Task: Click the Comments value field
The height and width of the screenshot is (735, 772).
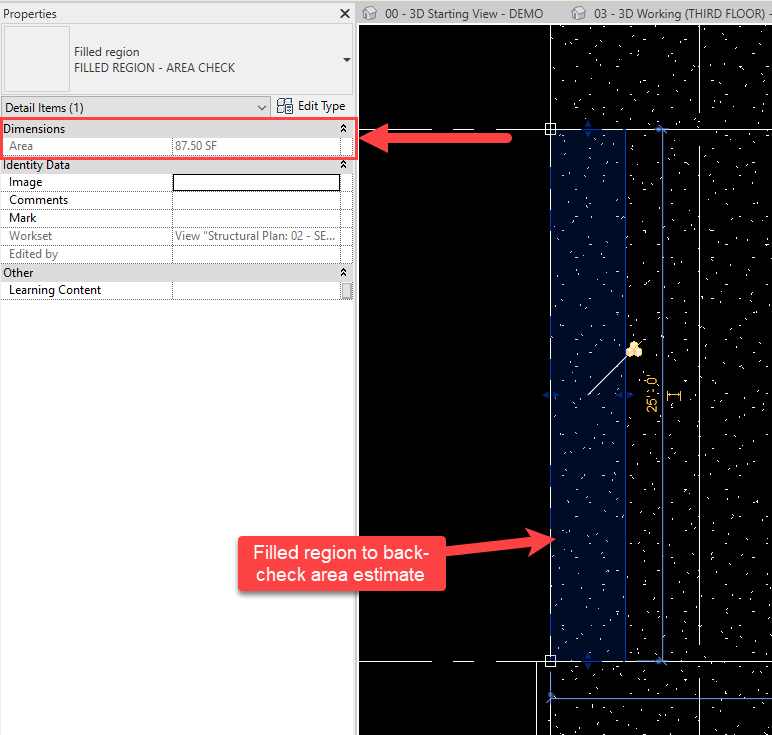Action: [x=257, y=200]
